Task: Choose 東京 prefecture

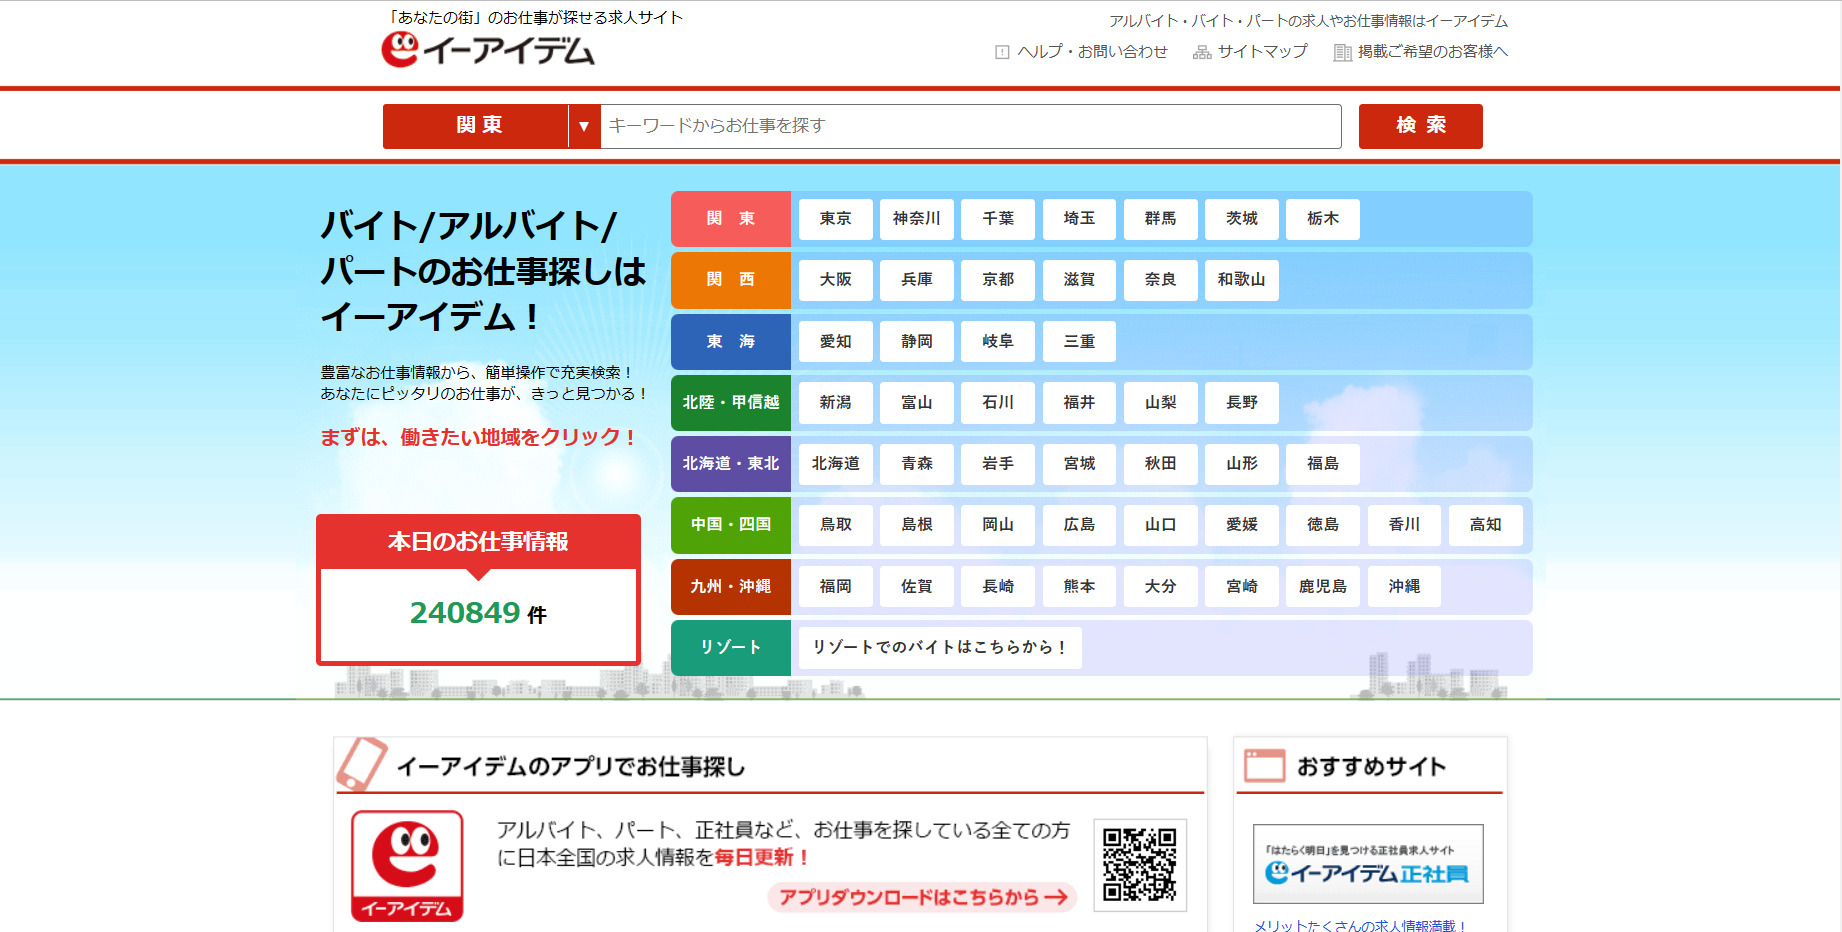Action: point(836,219)
